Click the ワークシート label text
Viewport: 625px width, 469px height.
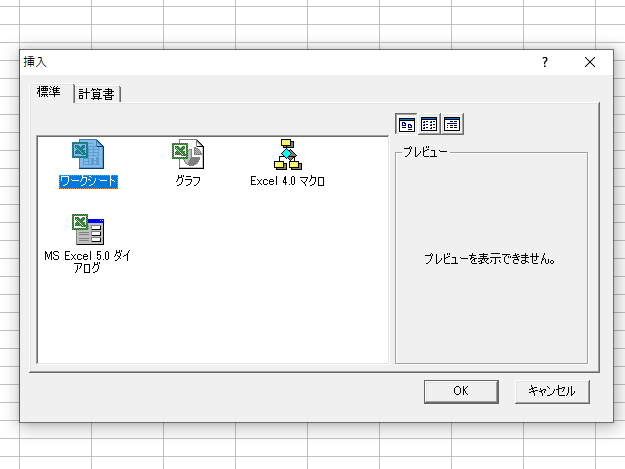(88, 181)
